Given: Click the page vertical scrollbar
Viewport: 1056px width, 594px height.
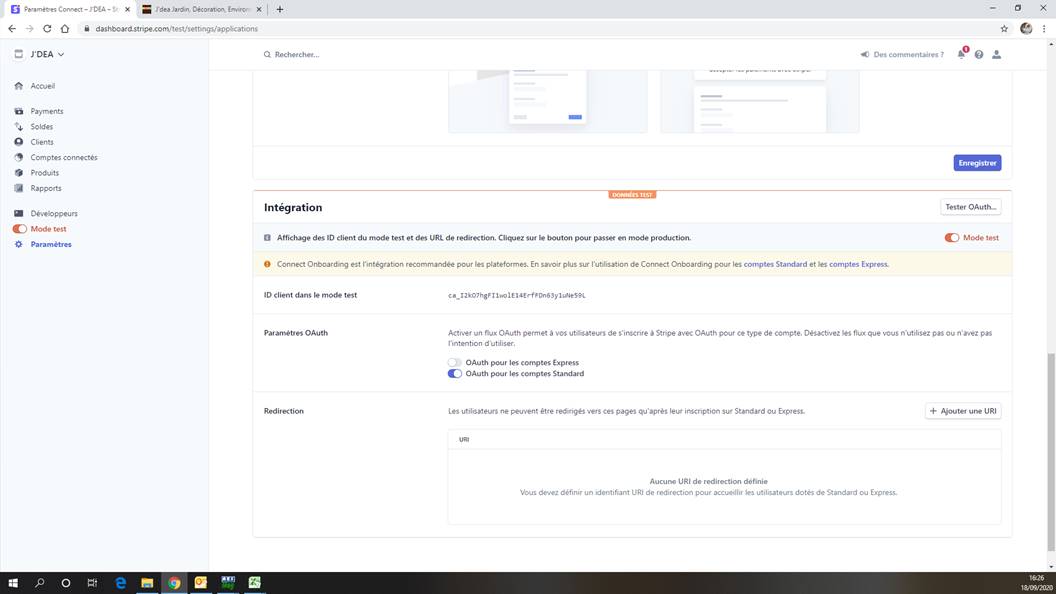Looking at the screenshot, I should pos(1051,451).
